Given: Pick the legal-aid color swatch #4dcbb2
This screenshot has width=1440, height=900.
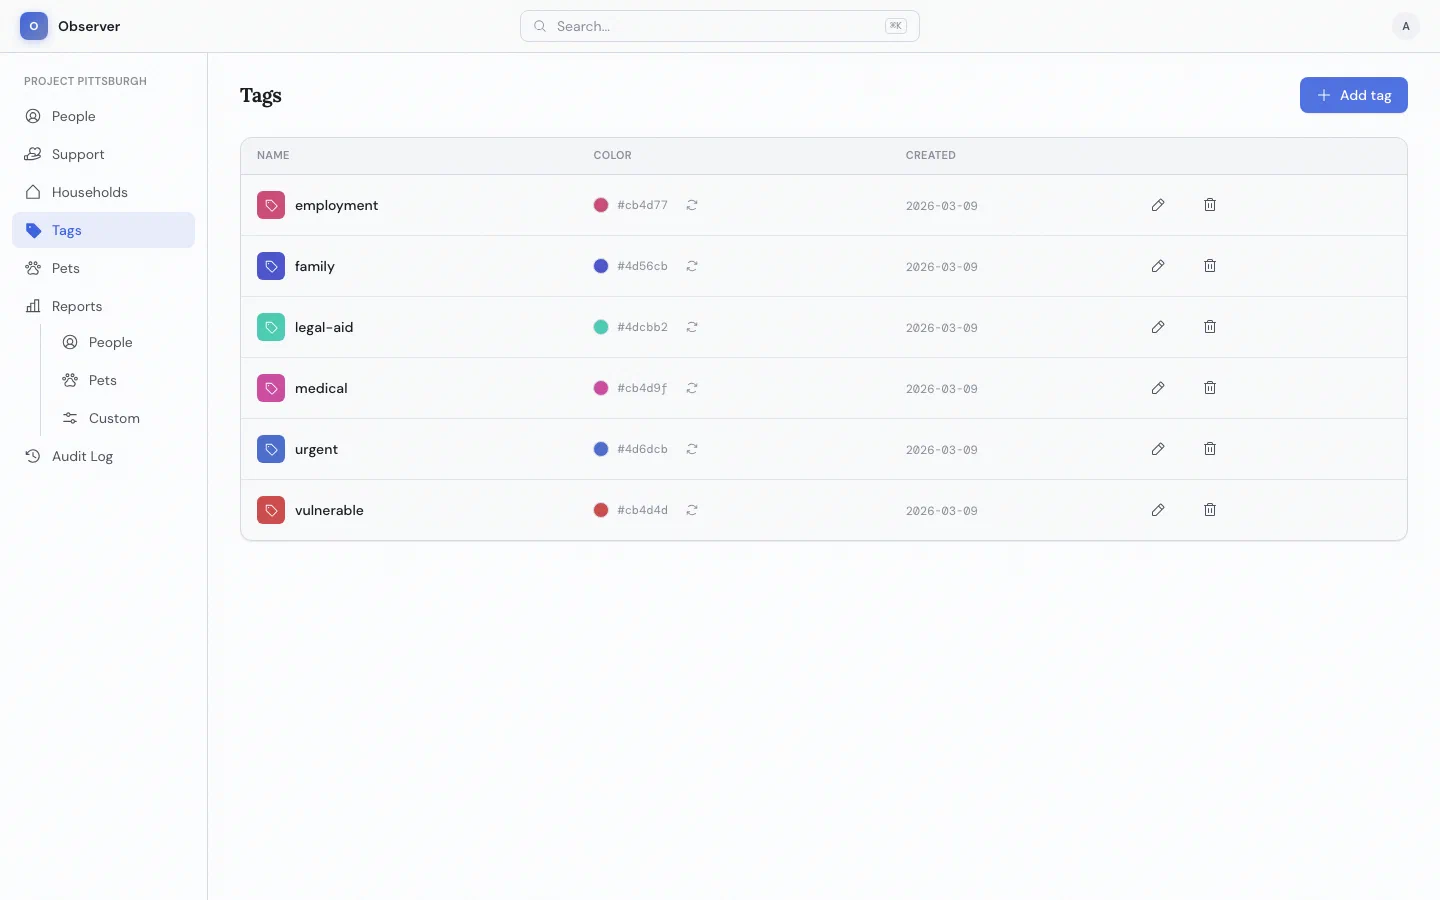Looking at the screenshot, I should tap(601, 327).
